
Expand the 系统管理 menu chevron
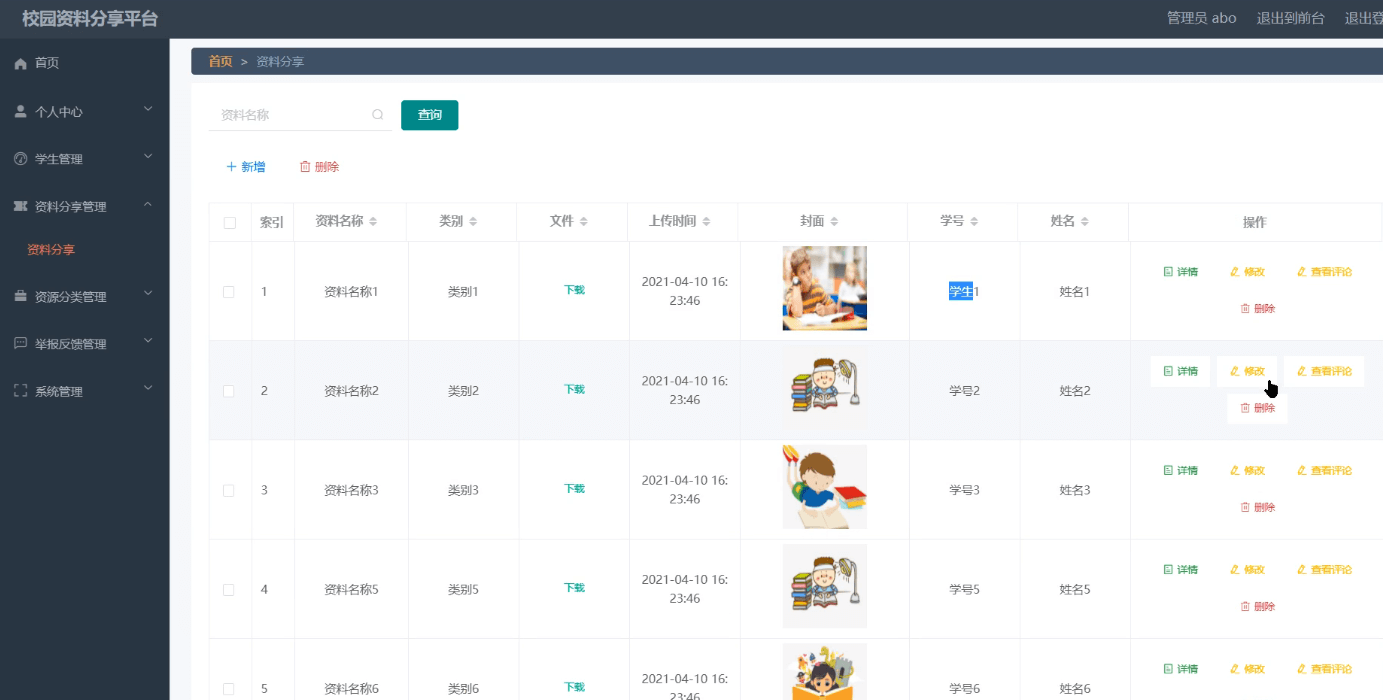148,390
